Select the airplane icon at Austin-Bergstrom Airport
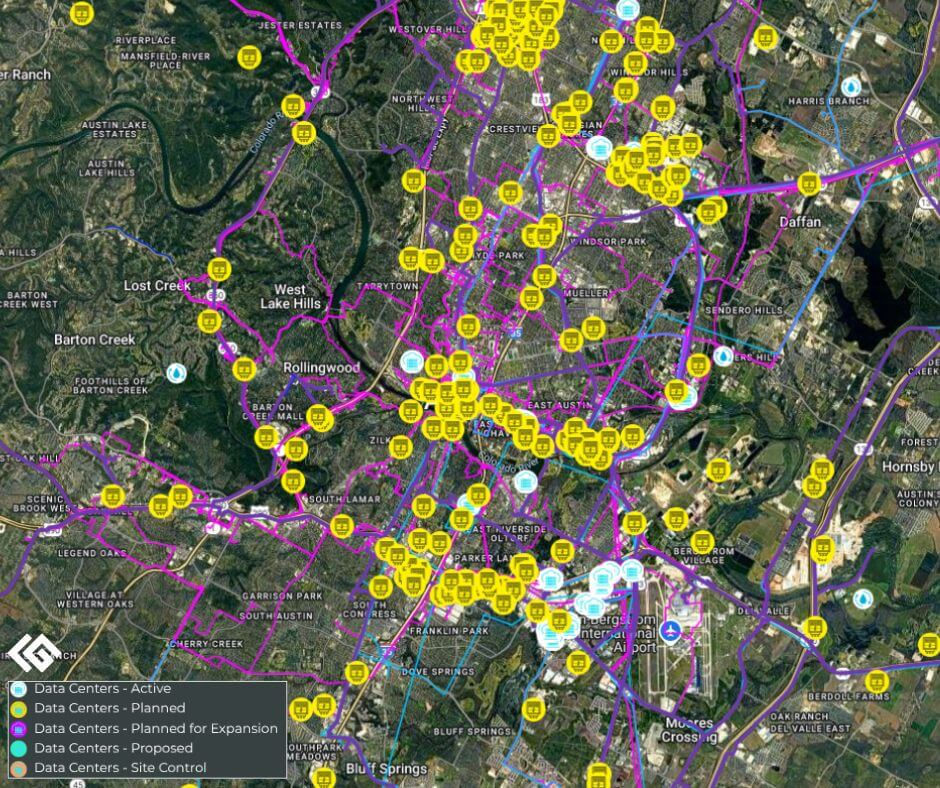This screenshot has height=788, width=940. coord(670,629)
